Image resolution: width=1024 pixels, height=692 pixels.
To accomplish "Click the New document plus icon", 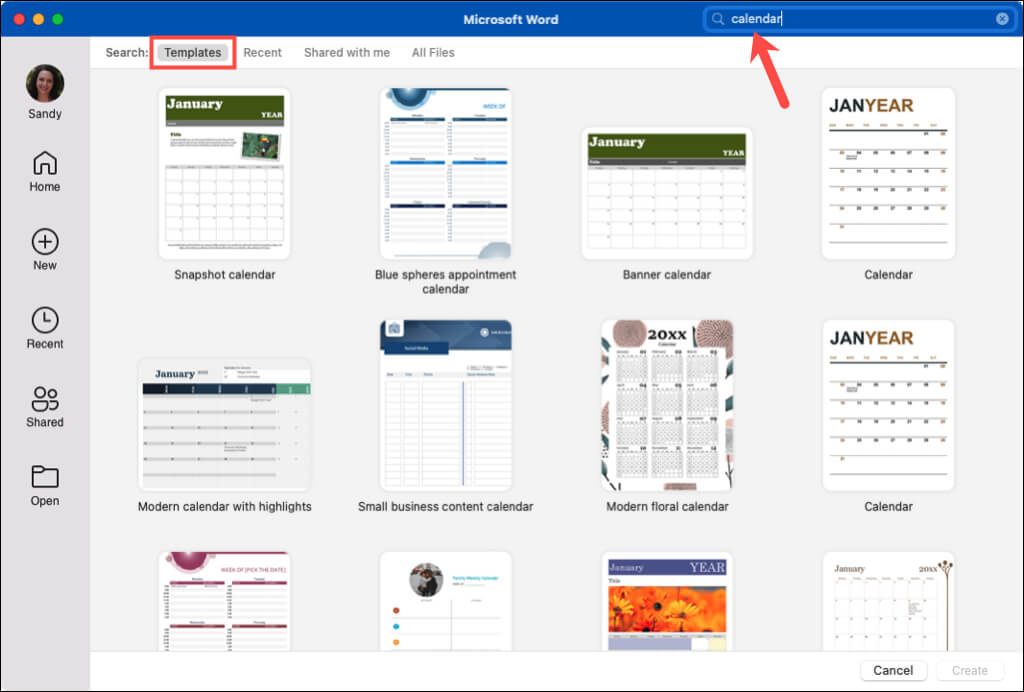I will click(x=44, y=242).
